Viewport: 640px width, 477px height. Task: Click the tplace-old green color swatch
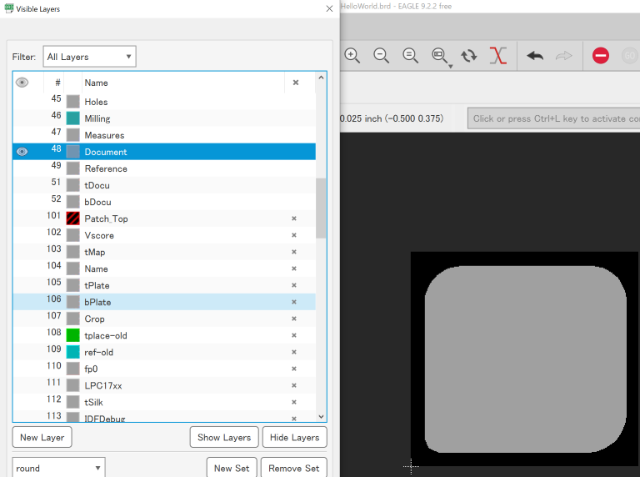[x=73, y=335]
